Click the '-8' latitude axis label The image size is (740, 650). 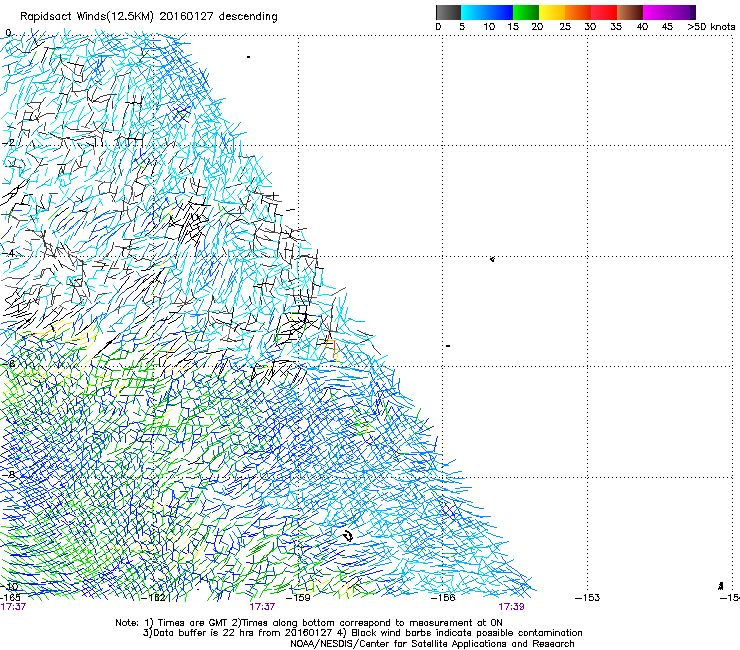click(x=8, y=474)
